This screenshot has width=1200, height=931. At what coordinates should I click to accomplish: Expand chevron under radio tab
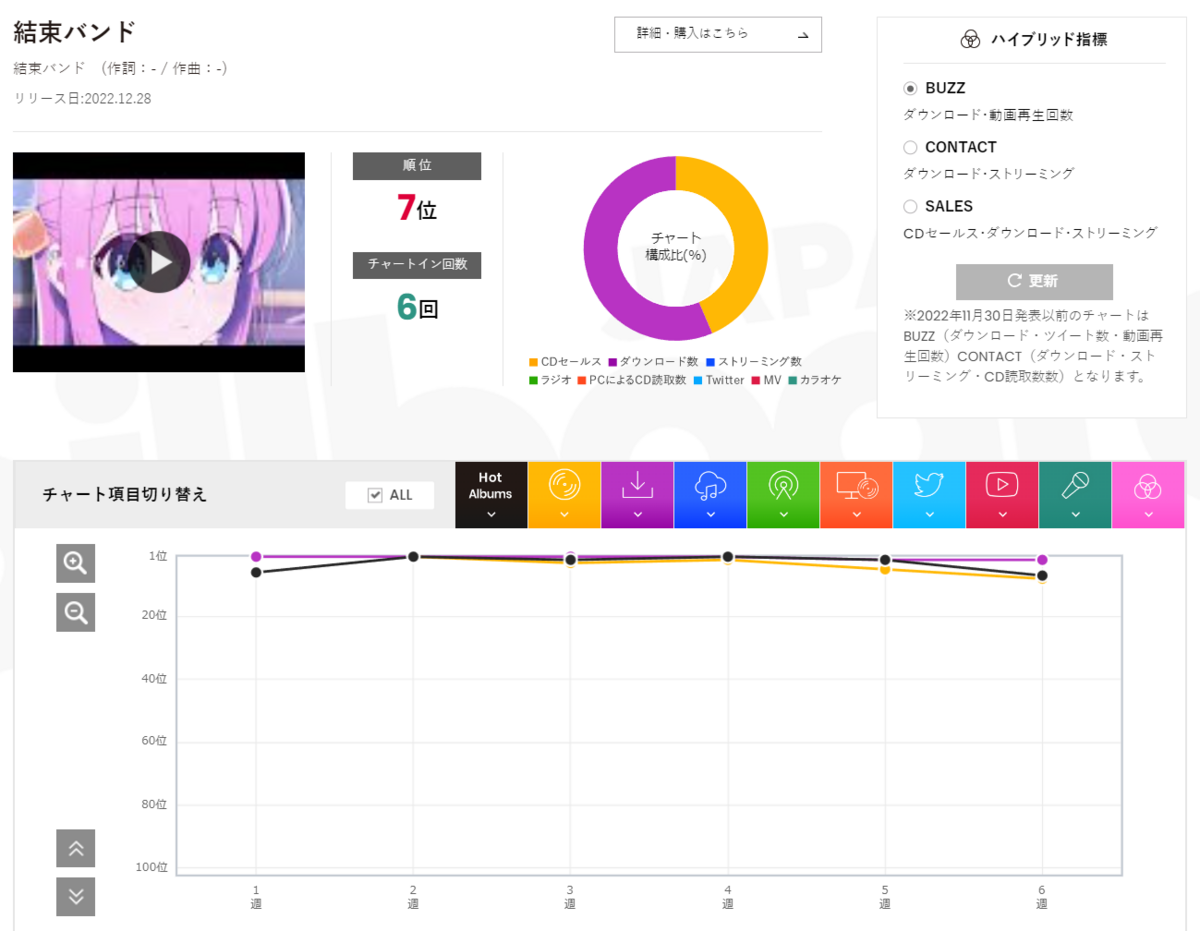783,515
